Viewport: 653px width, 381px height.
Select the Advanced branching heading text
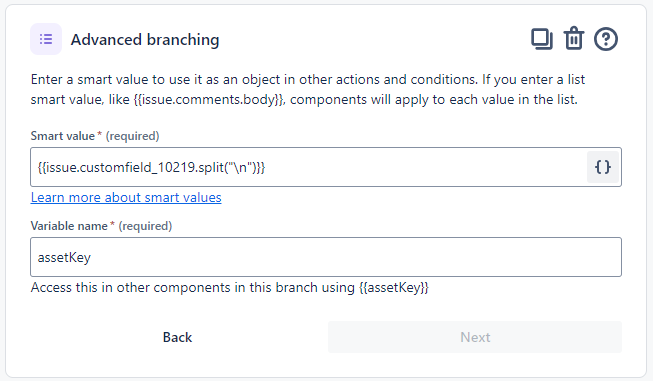tap(145, 40)
